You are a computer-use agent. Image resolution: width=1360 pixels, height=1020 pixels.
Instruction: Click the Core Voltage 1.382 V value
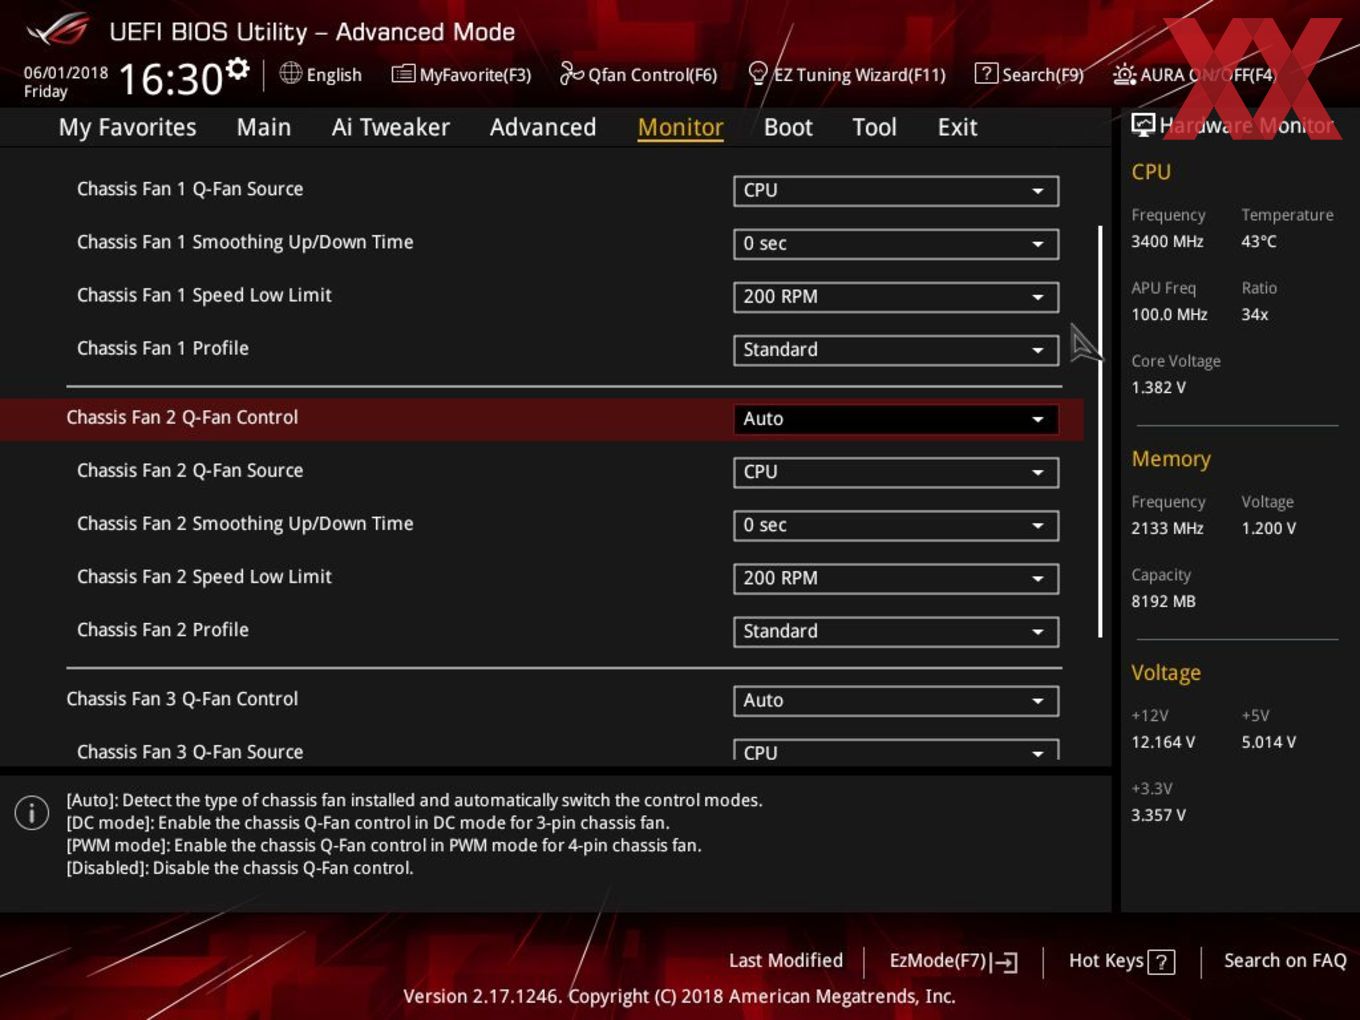point(1158,387)
